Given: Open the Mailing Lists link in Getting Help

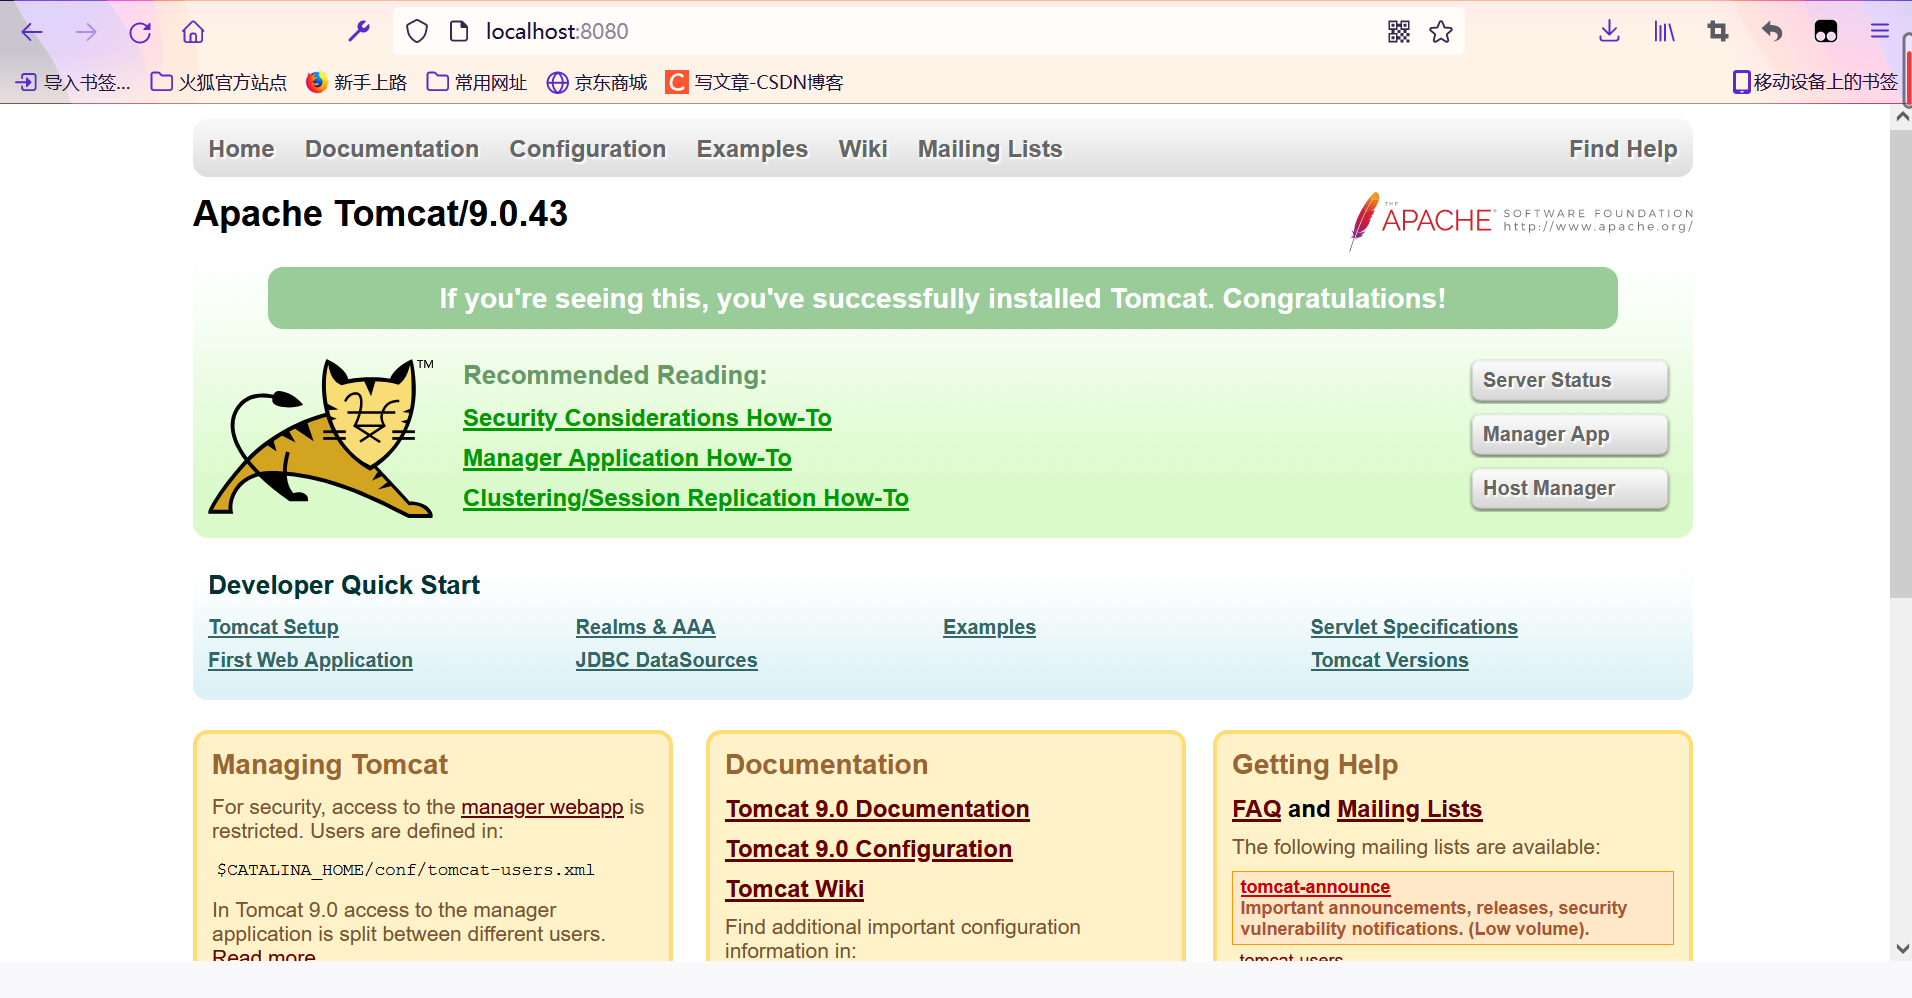Looking at the screenshot, I should pyautogui.click(x=1410, y=809).
